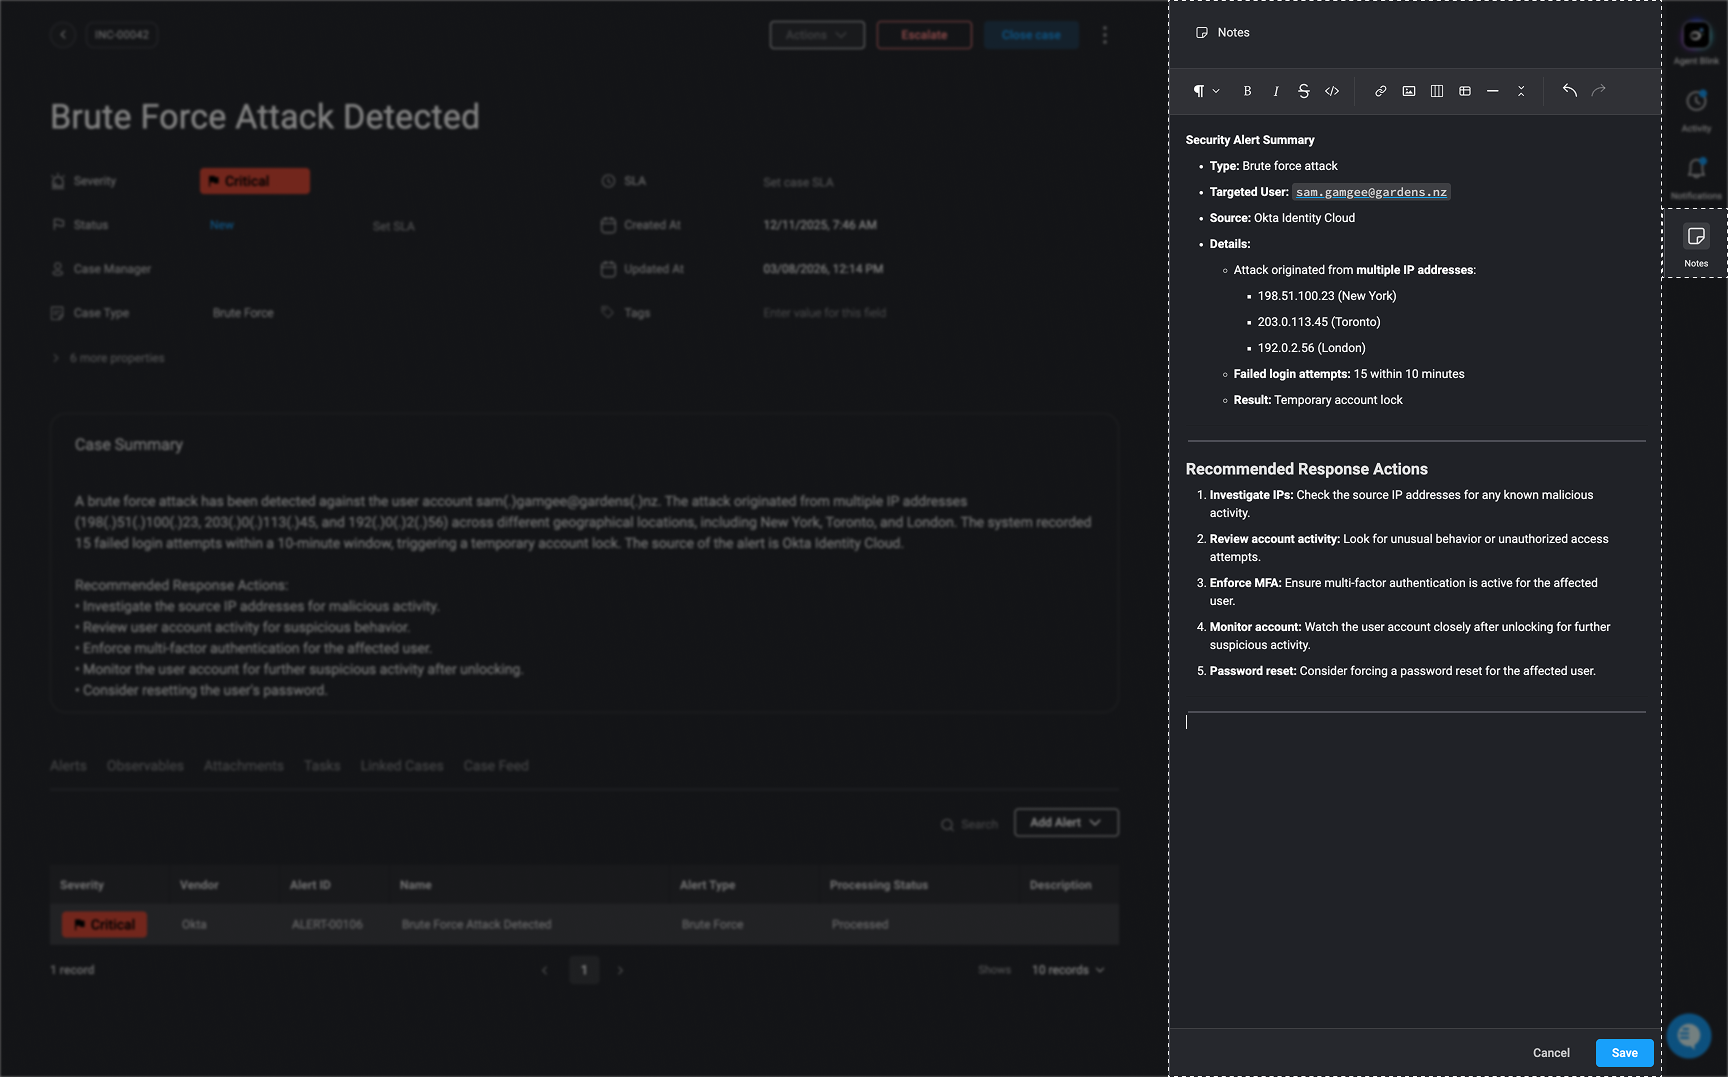Expand the Actions dropdown menu

816,35
